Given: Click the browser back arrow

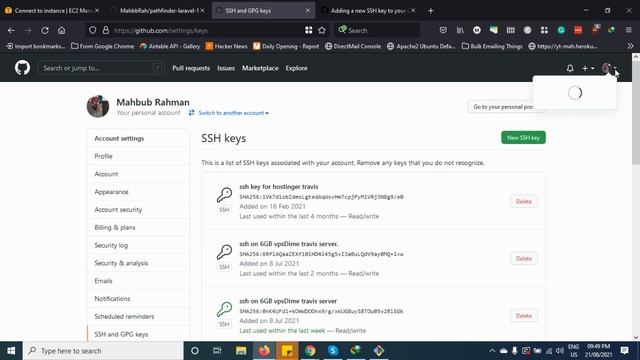Looking at the screenshot, I should [11, 30].
